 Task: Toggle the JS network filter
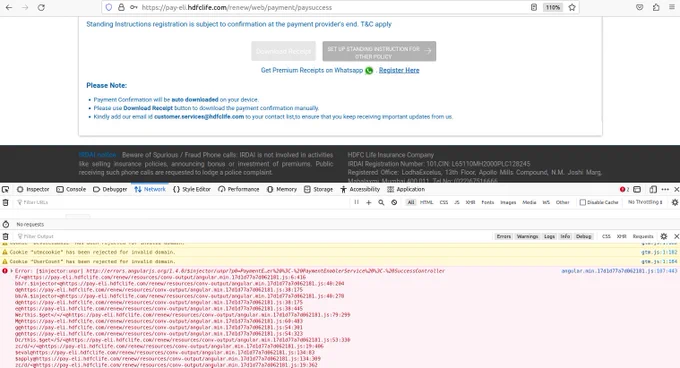[x=457, y=202]
